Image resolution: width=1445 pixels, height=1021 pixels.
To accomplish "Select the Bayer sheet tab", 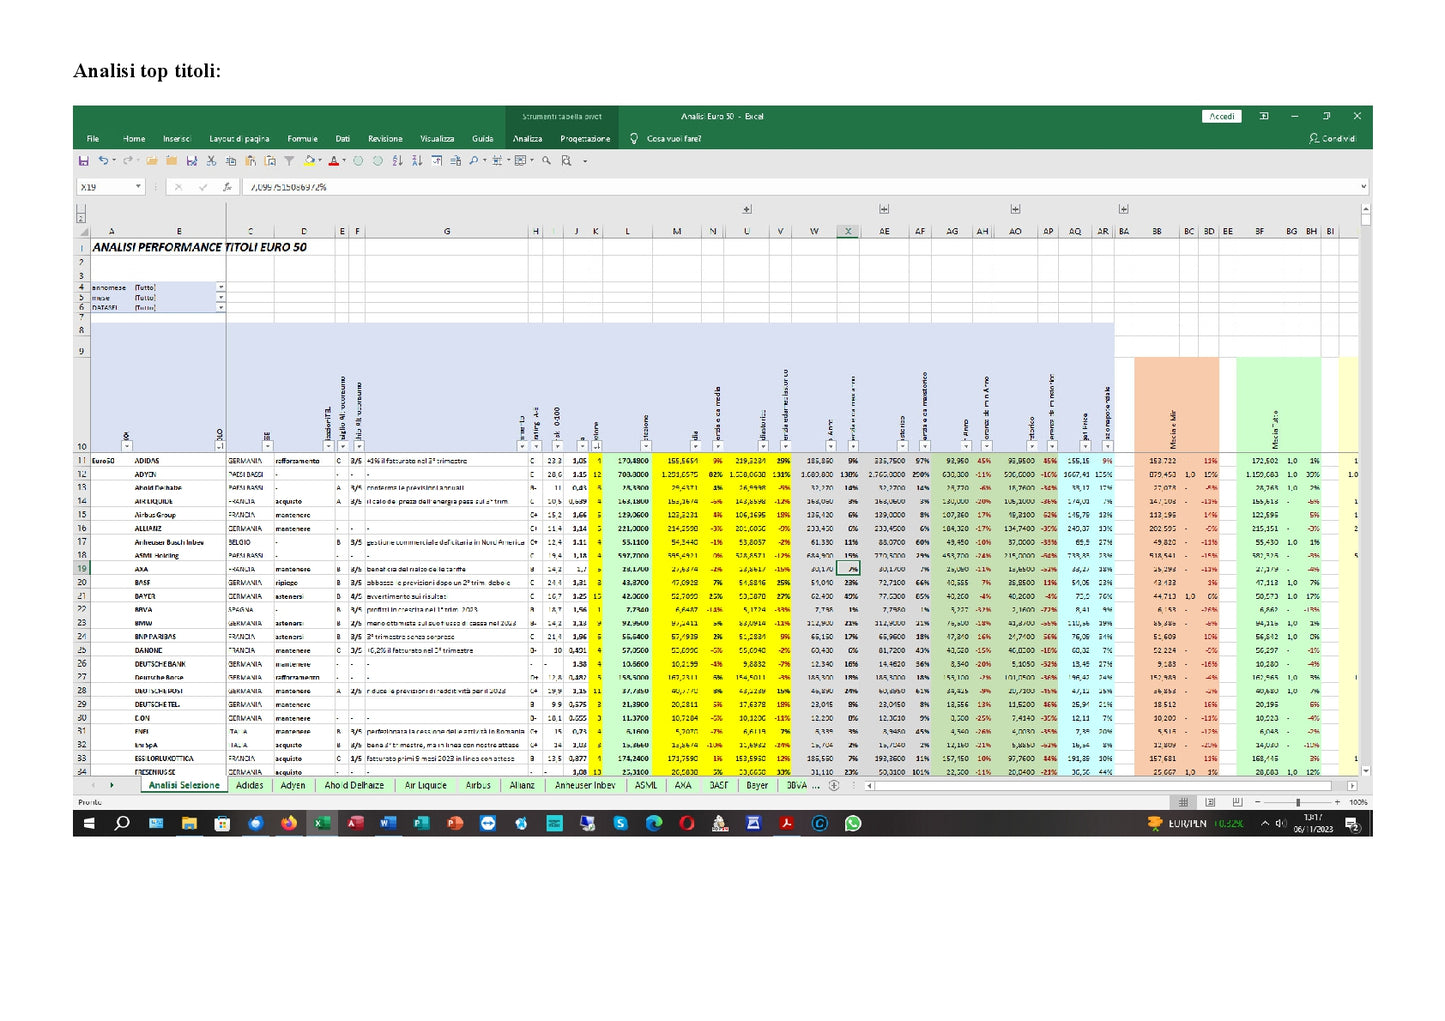I will [757, 786].
